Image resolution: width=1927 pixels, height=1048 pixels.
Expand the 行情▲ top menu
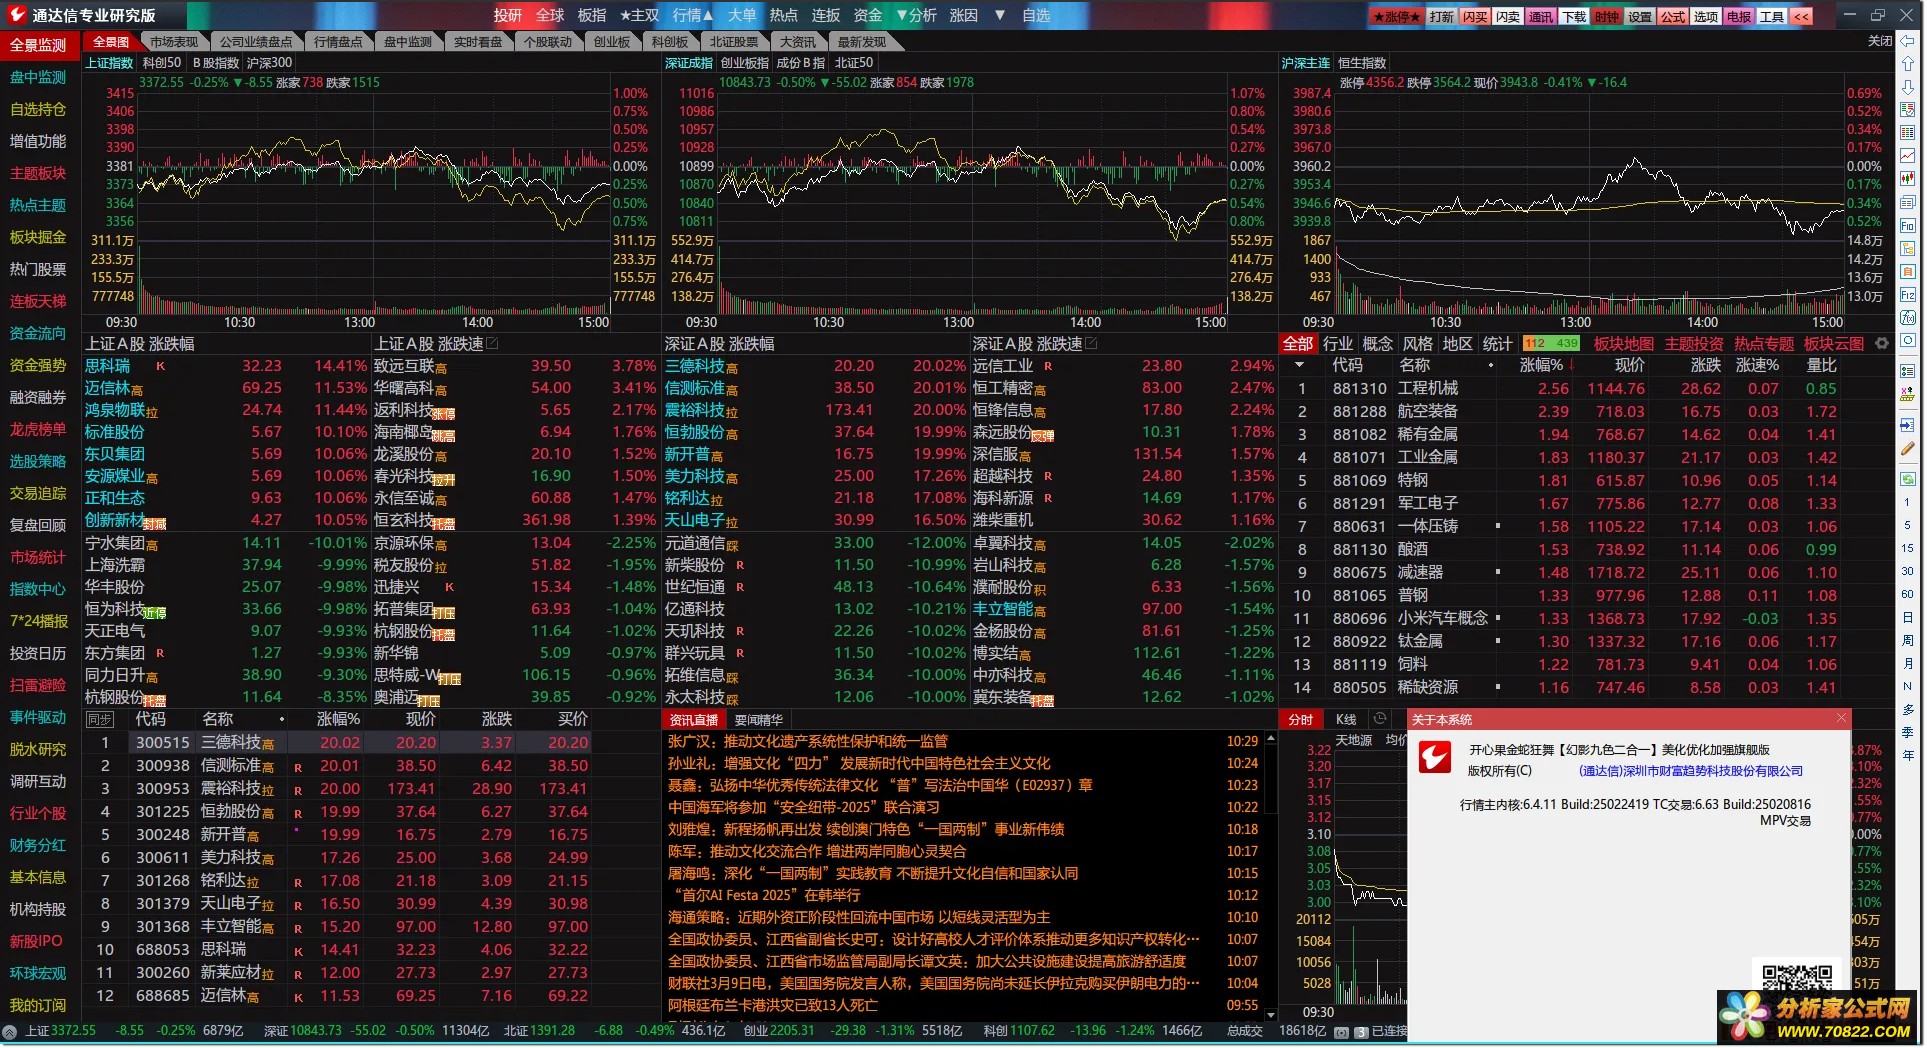(x=692, y=15)
